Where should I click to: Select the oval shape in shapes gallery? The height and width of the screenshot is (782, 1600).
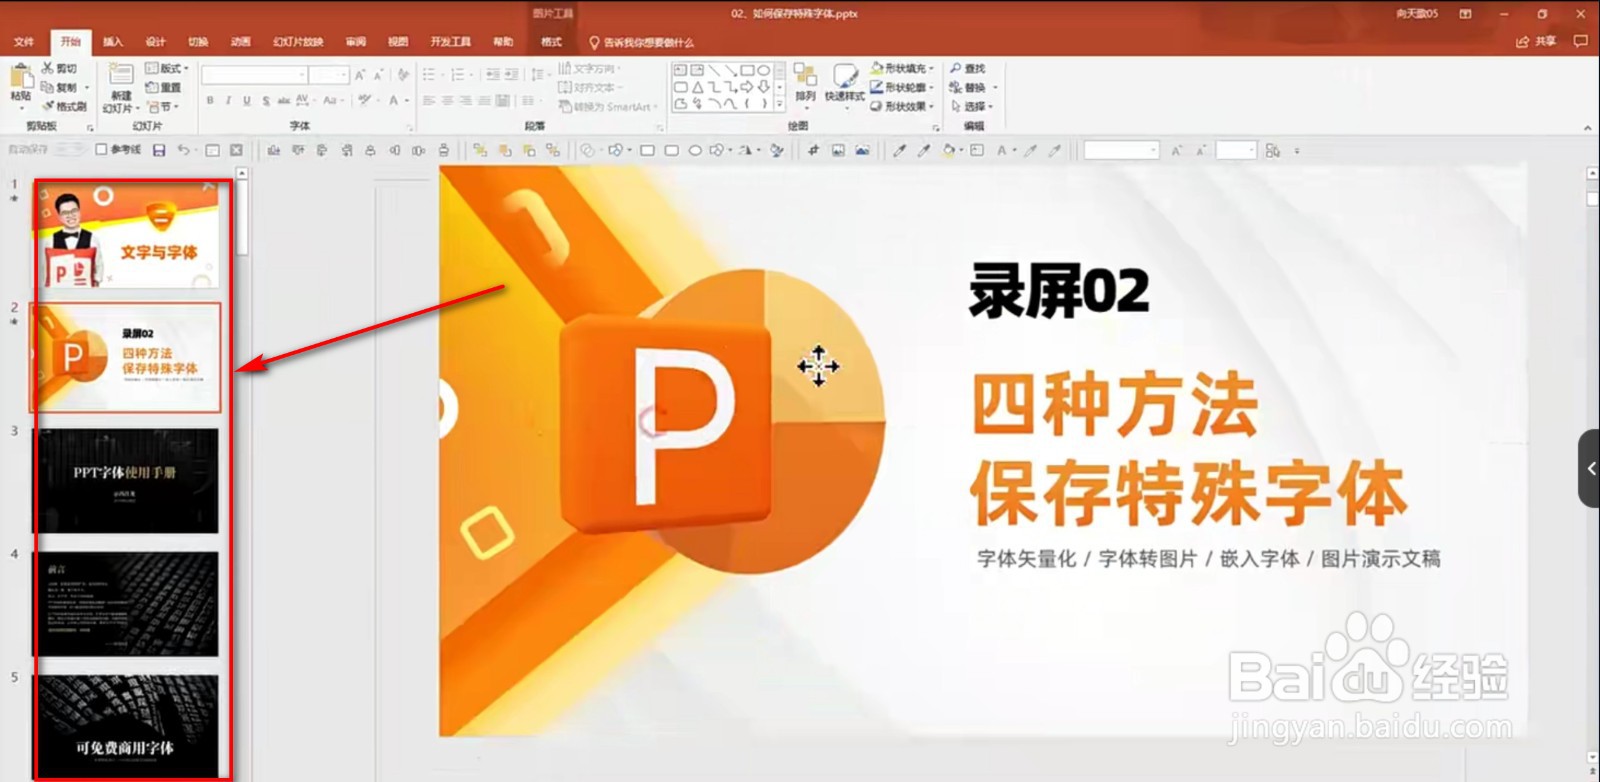coord(764,71)
